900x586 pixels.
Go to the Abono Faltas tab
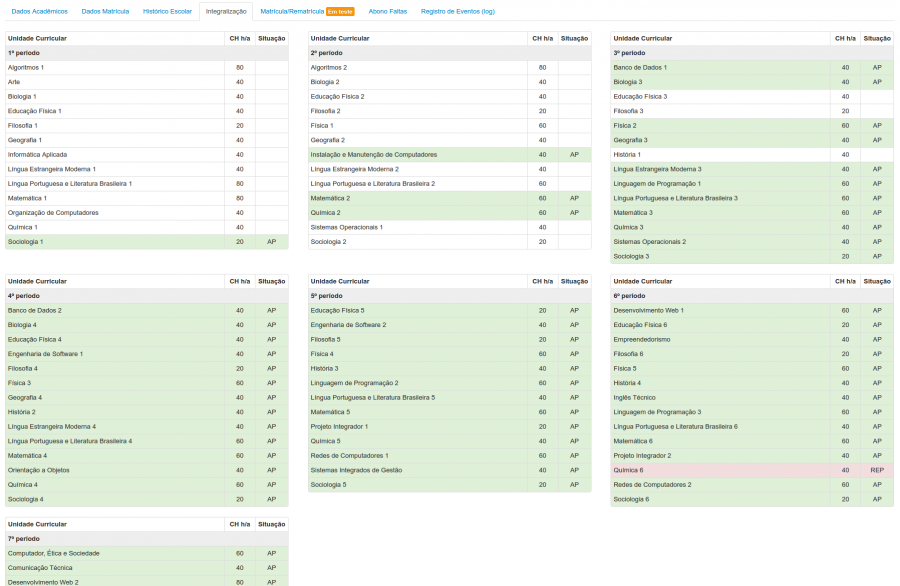click(x=387, y=11)
